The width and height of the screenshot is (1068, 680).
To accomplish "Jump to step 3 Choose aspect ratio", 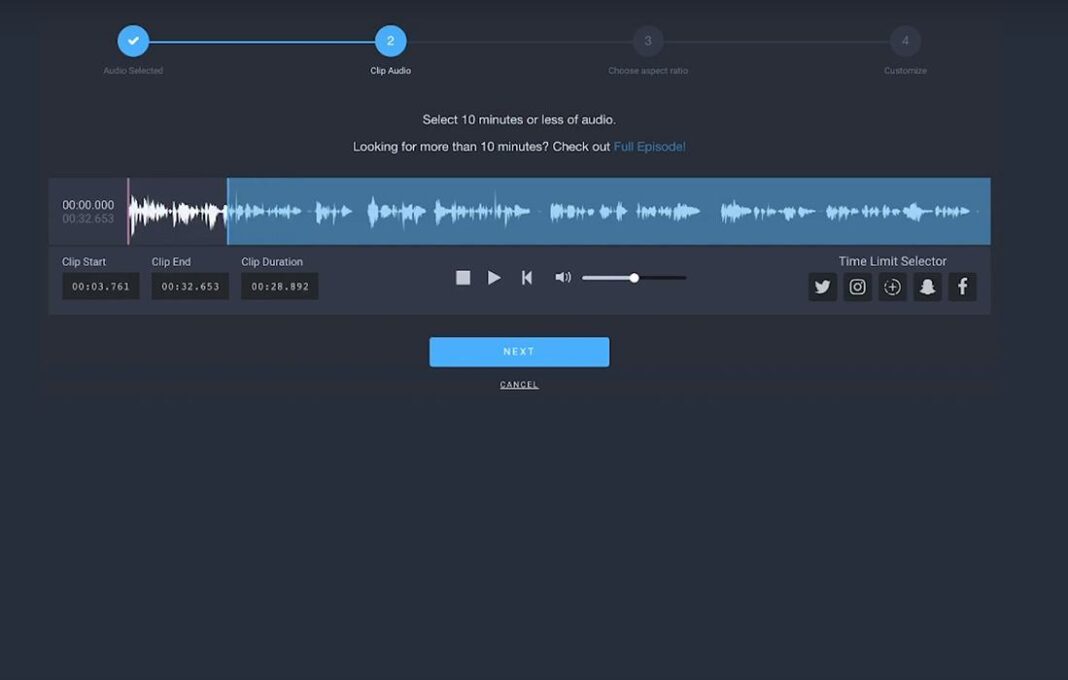I will 648,41.
